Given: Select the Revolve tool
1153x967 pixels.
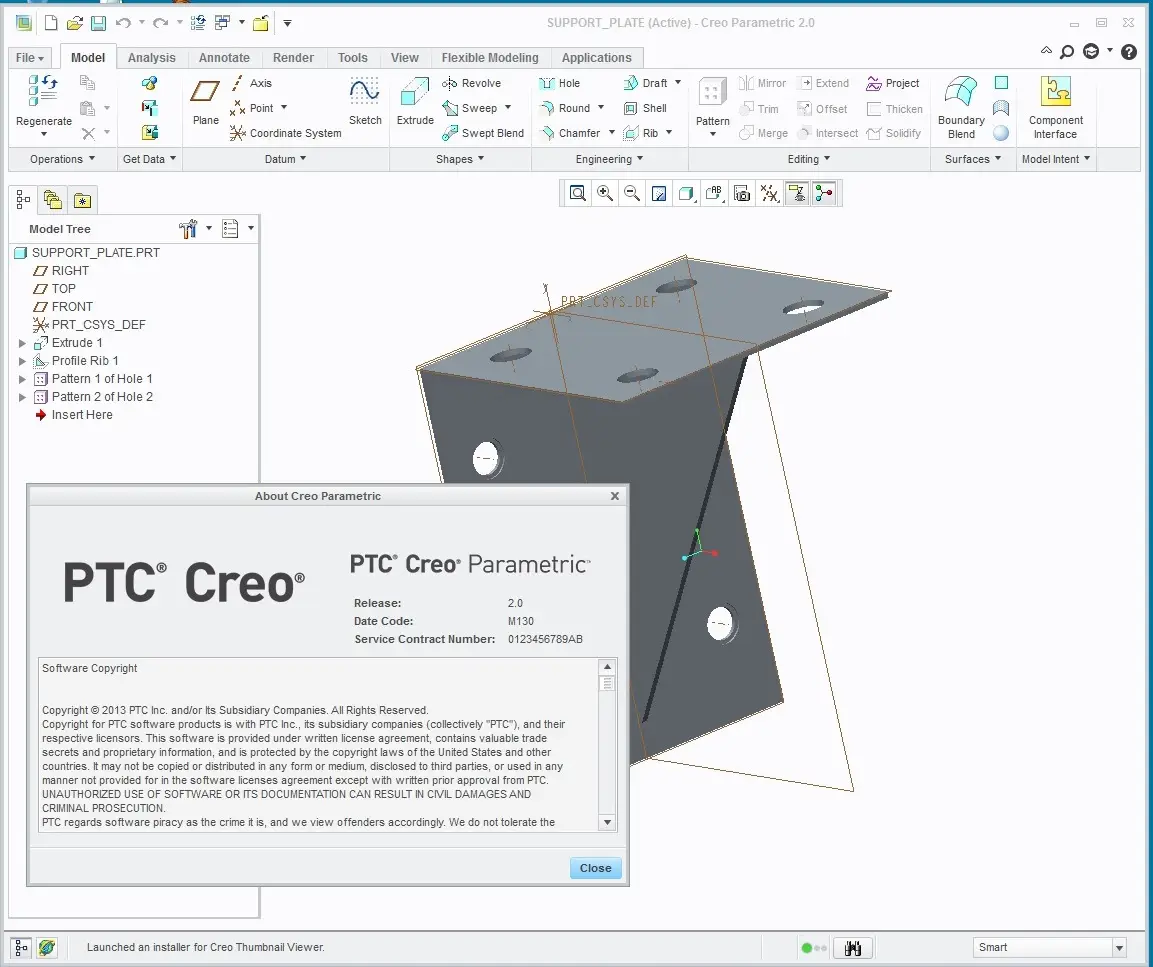Looking at the screenshot, I should pyautogui.click(x=471, y=83).
